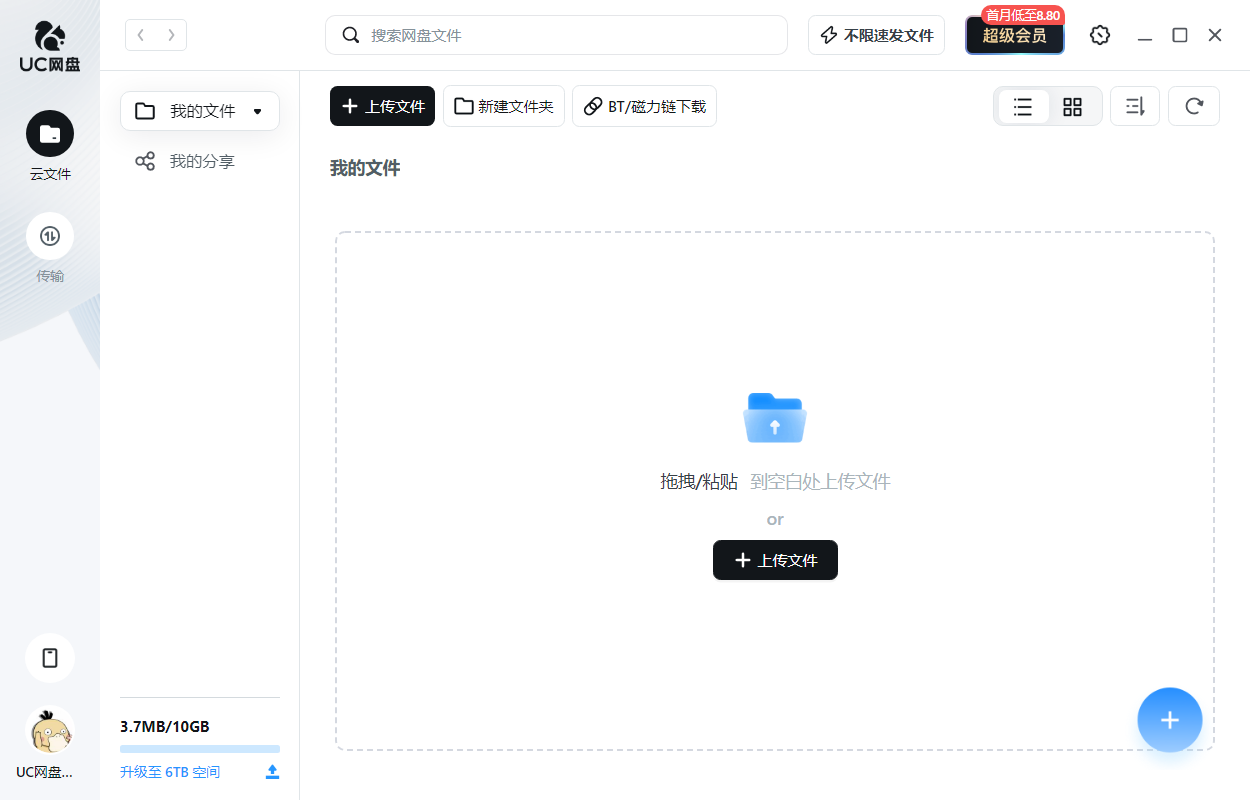
Task: Refresh the file list
Action: click(1193, 106)
